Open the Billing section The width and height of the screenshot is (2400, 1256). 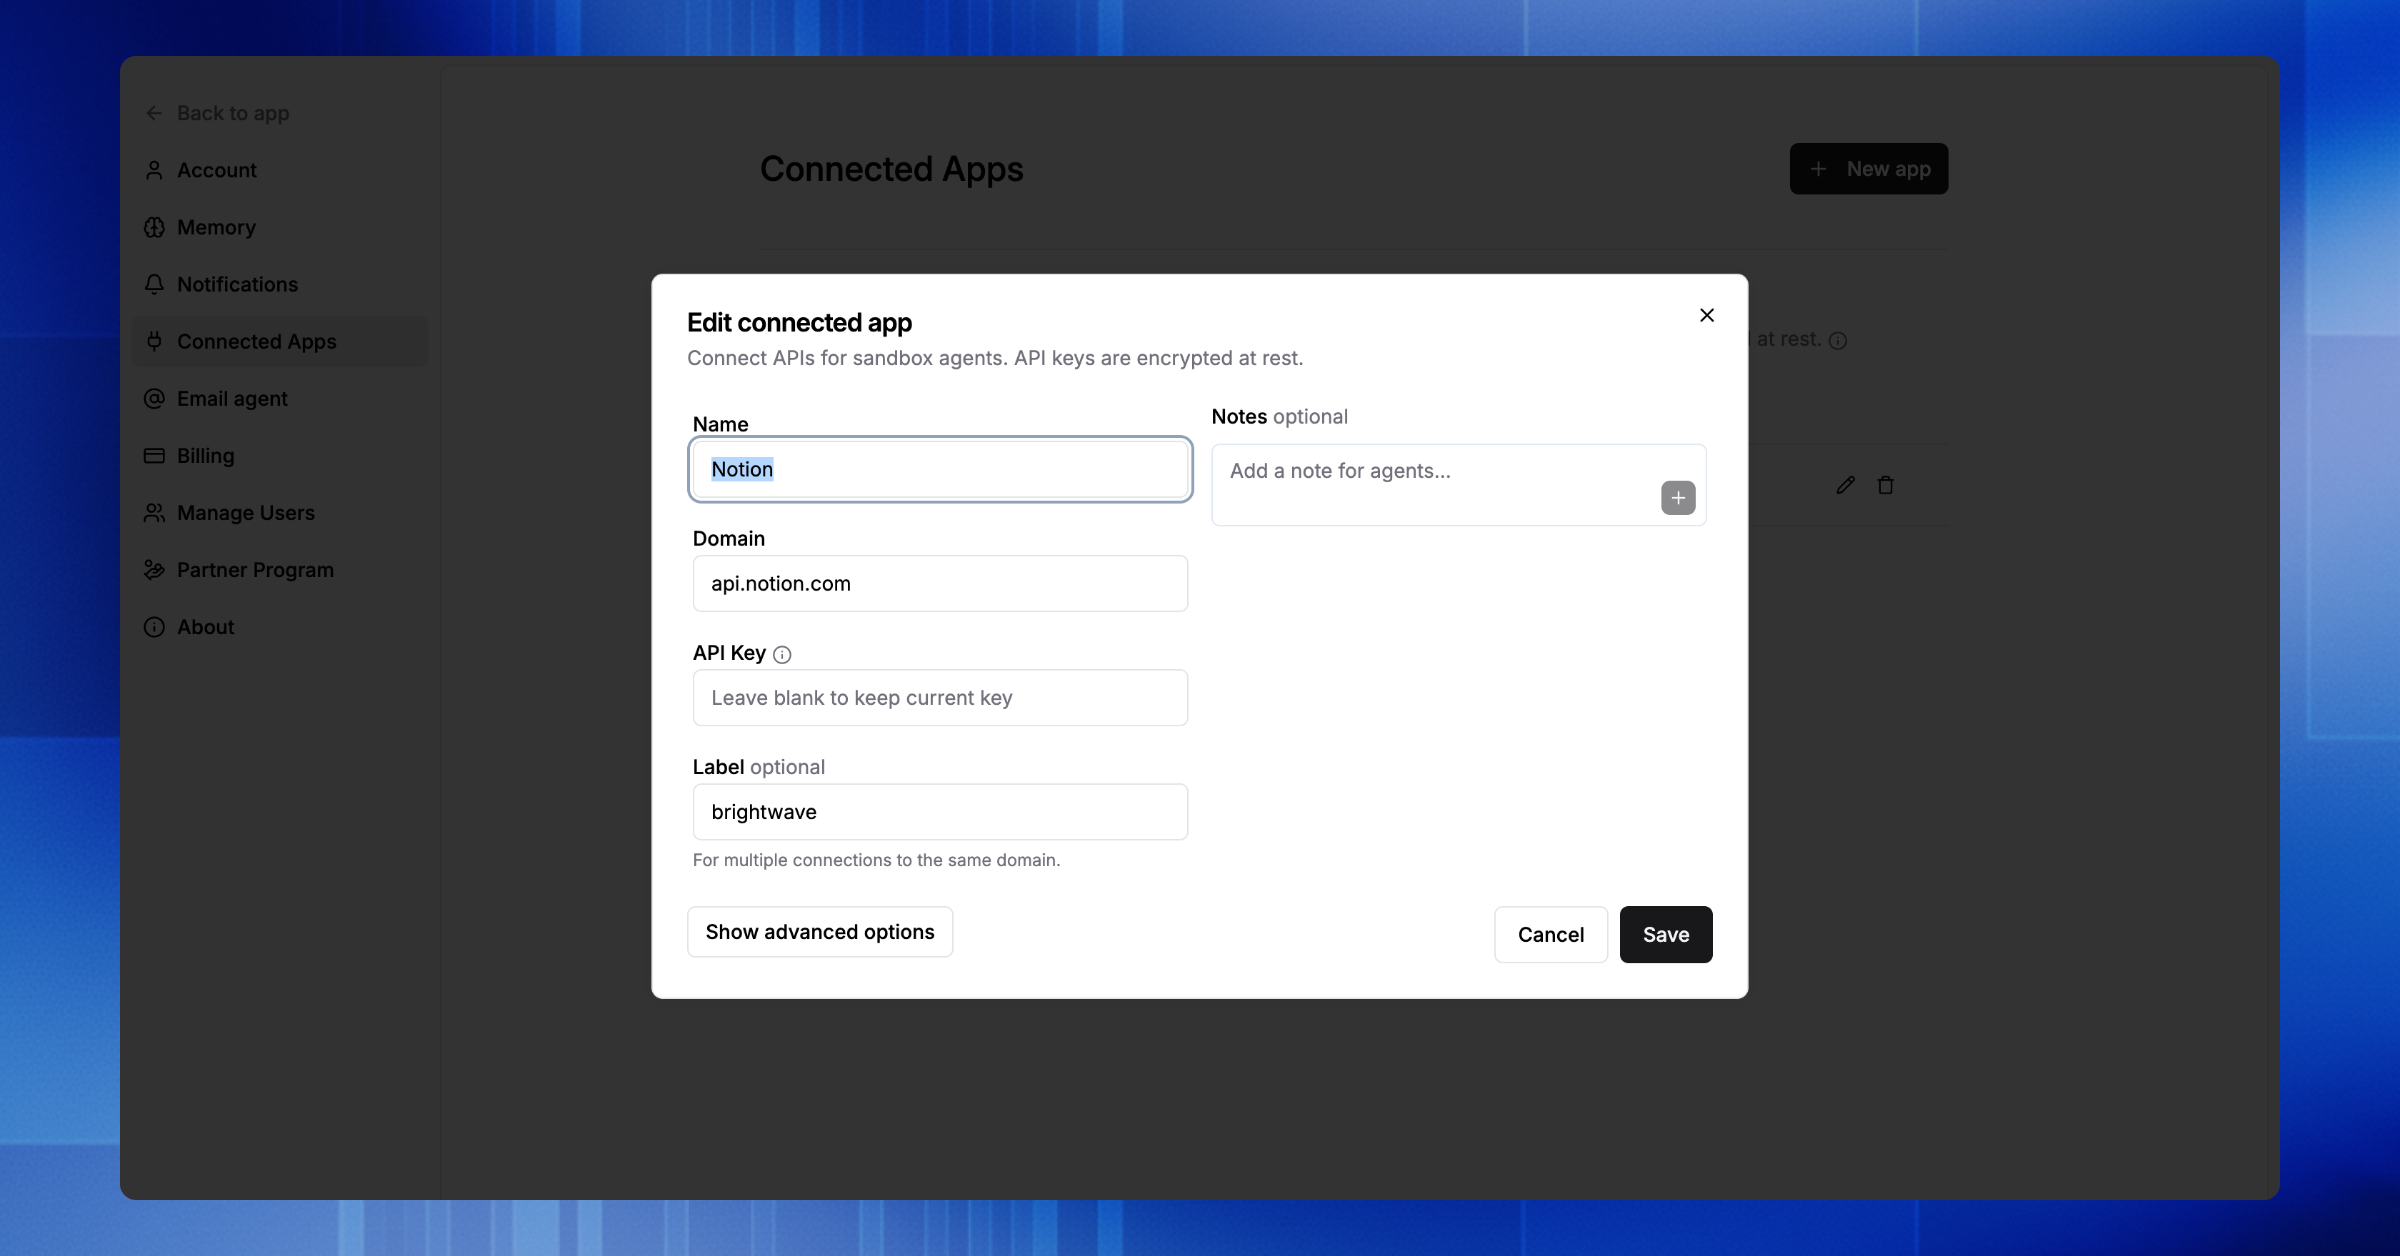(x=205, y=456)
